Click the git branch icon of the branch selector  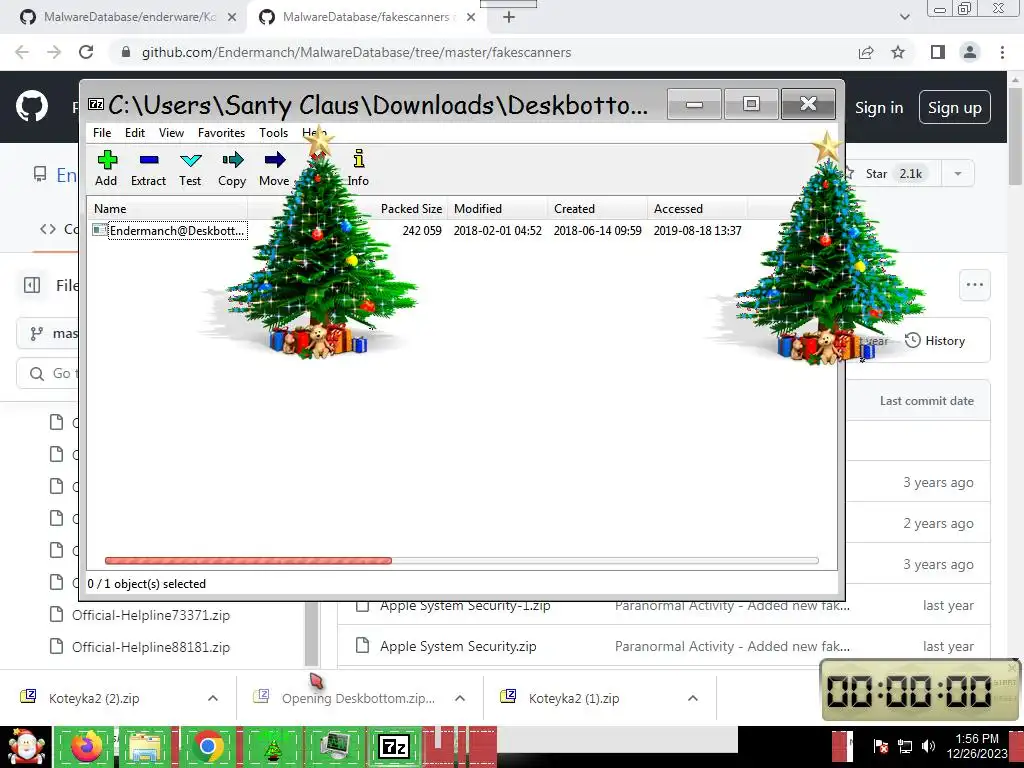pos(37,334)
